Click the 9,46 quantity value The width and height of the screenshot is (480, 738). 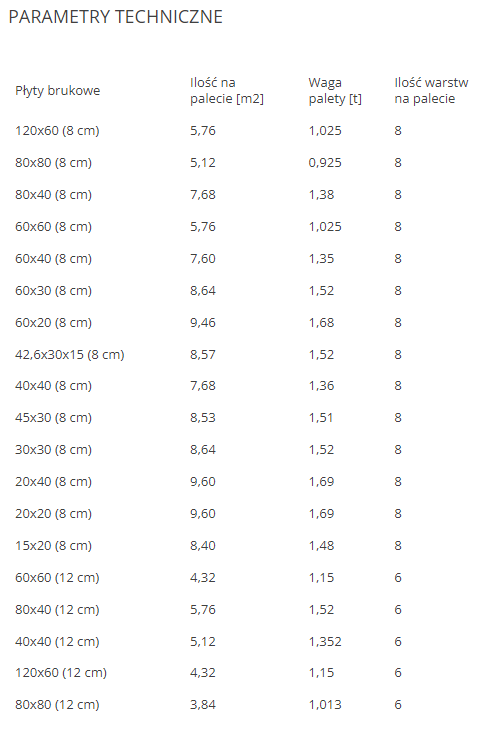[x=203, y=322]
